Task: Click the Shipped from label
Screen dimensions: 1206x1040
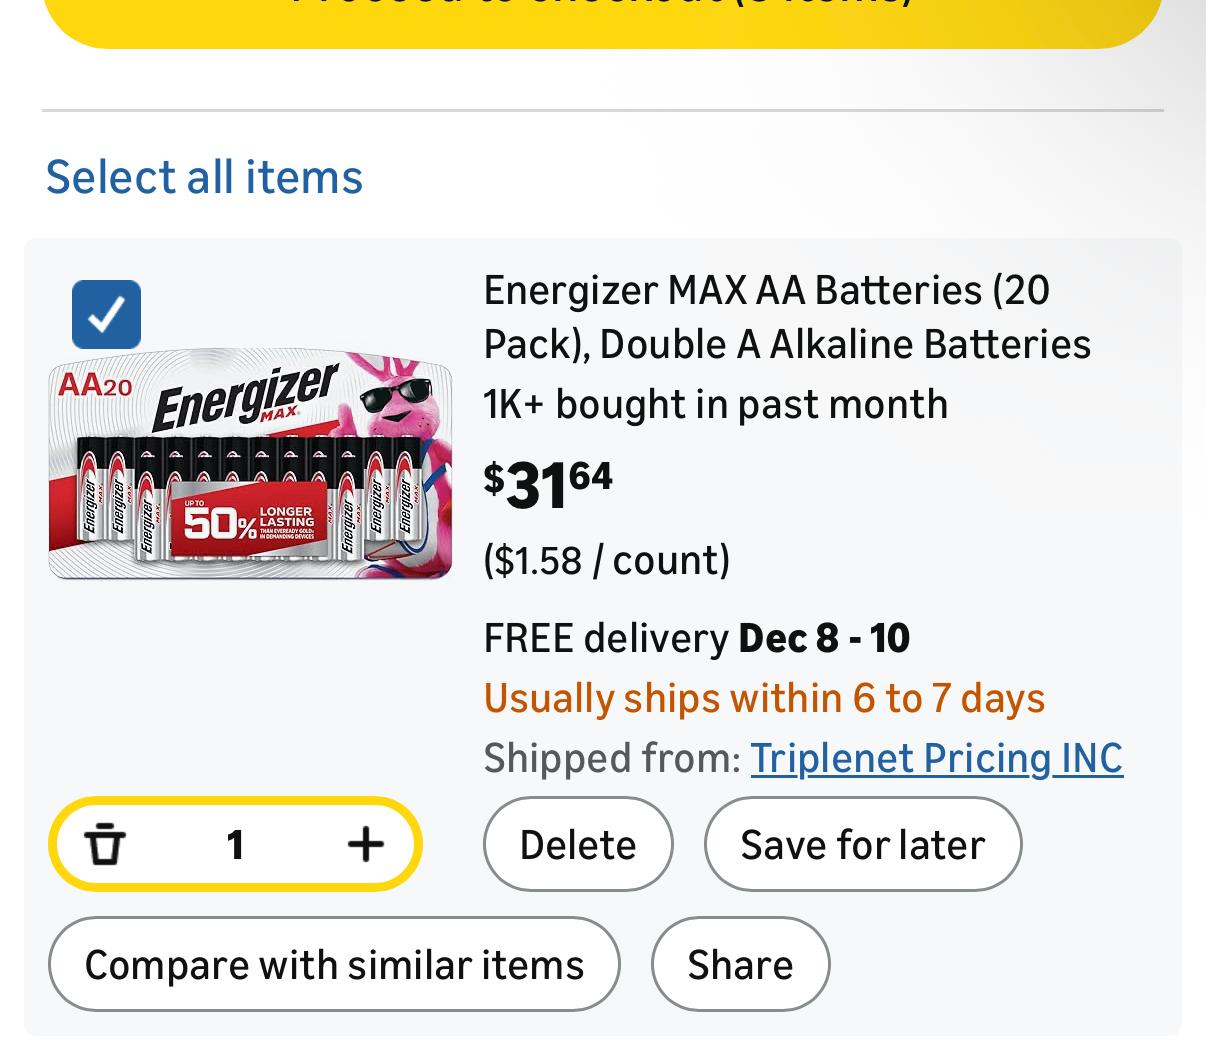Action: pos(611,758)
